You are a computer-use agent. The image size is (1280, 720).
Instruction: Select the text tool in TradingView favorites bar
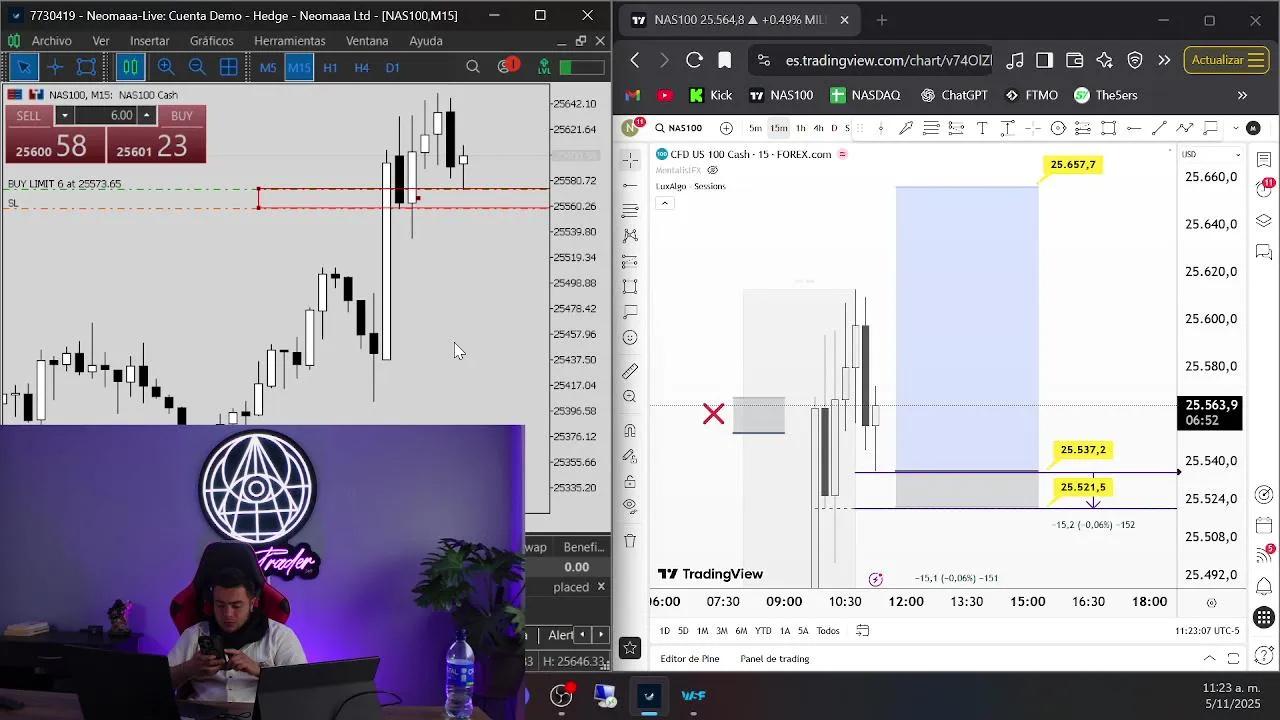pos(981,128)
